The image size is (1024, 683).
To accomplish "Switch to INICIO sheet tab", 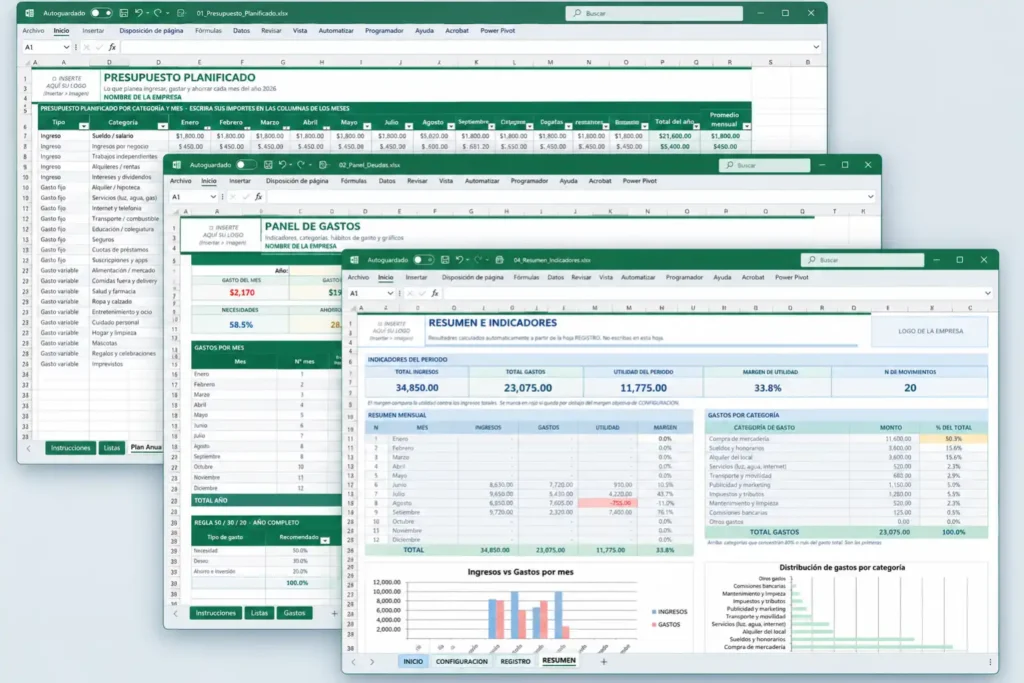I will 413,661.
